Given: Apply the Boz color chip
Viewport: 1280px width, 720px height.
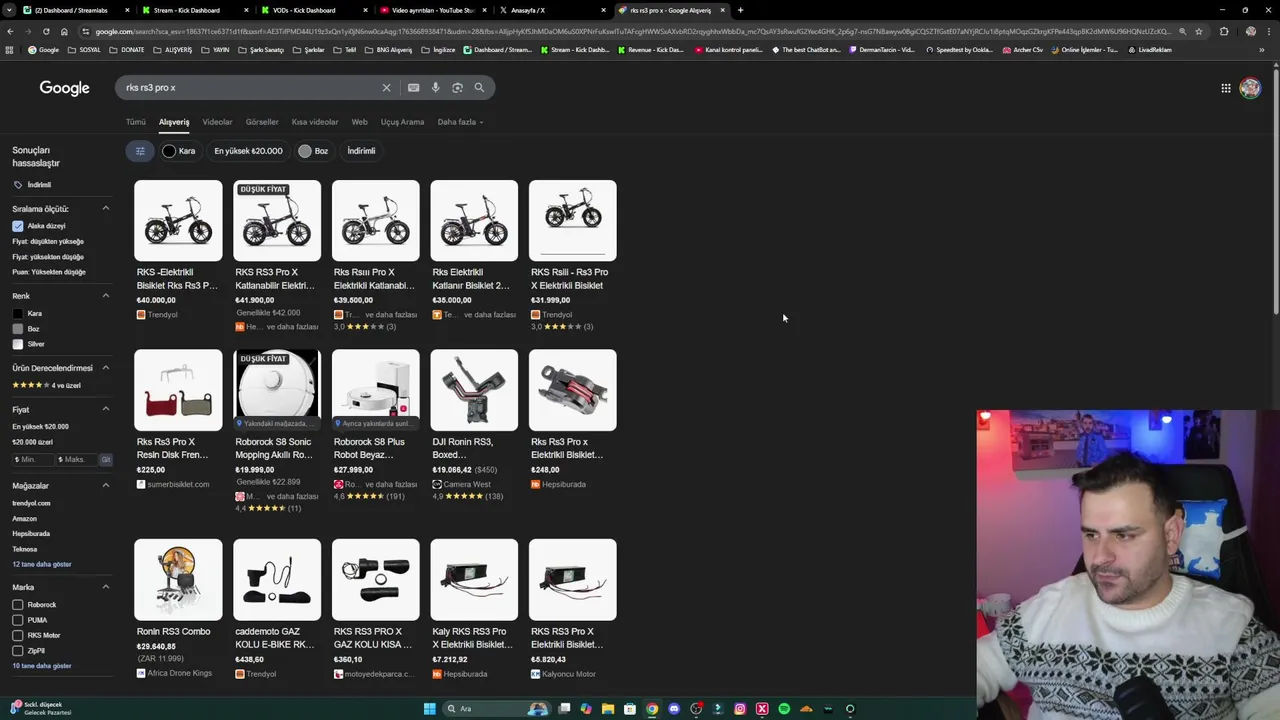Looking at the screenshot, I should (313, 151).
